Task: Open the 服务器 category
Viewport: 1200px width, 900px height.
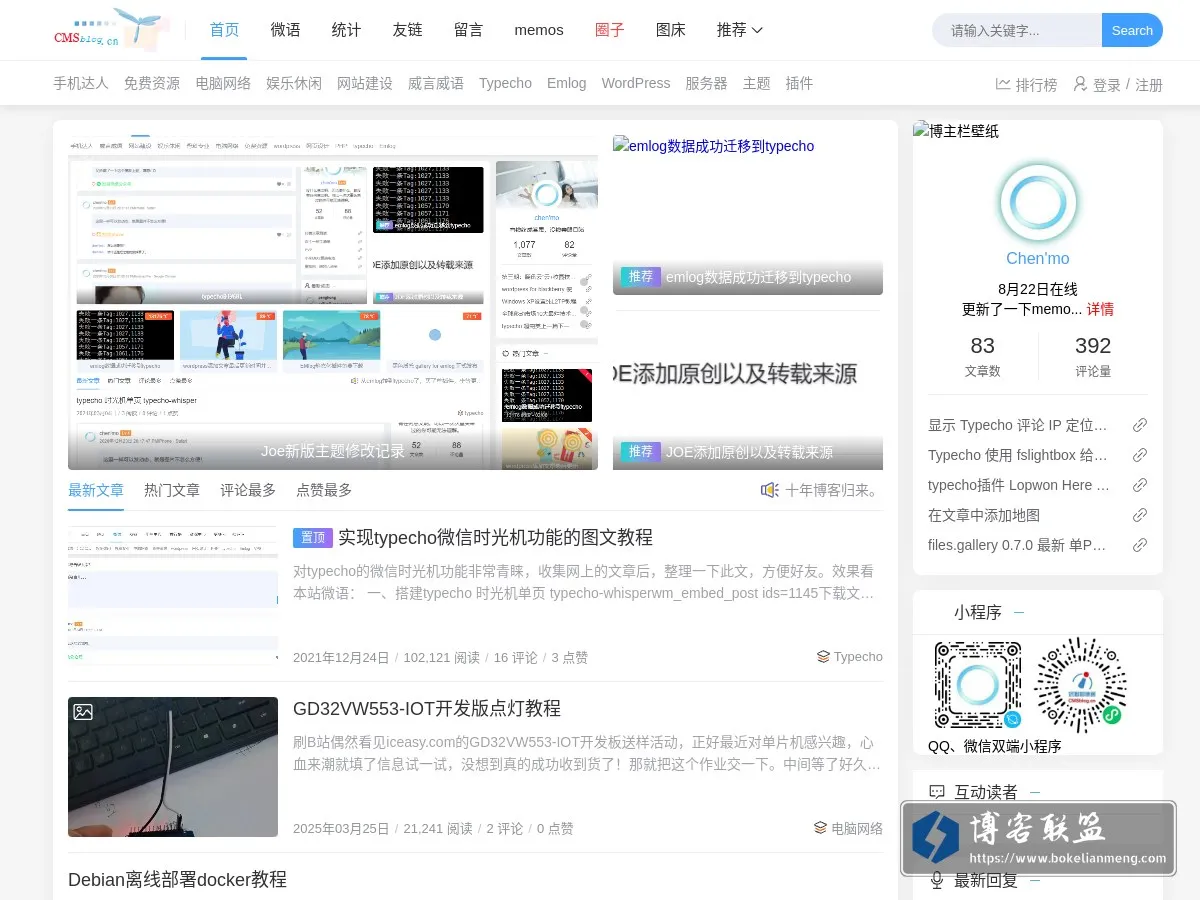Action: pos(706,83)
